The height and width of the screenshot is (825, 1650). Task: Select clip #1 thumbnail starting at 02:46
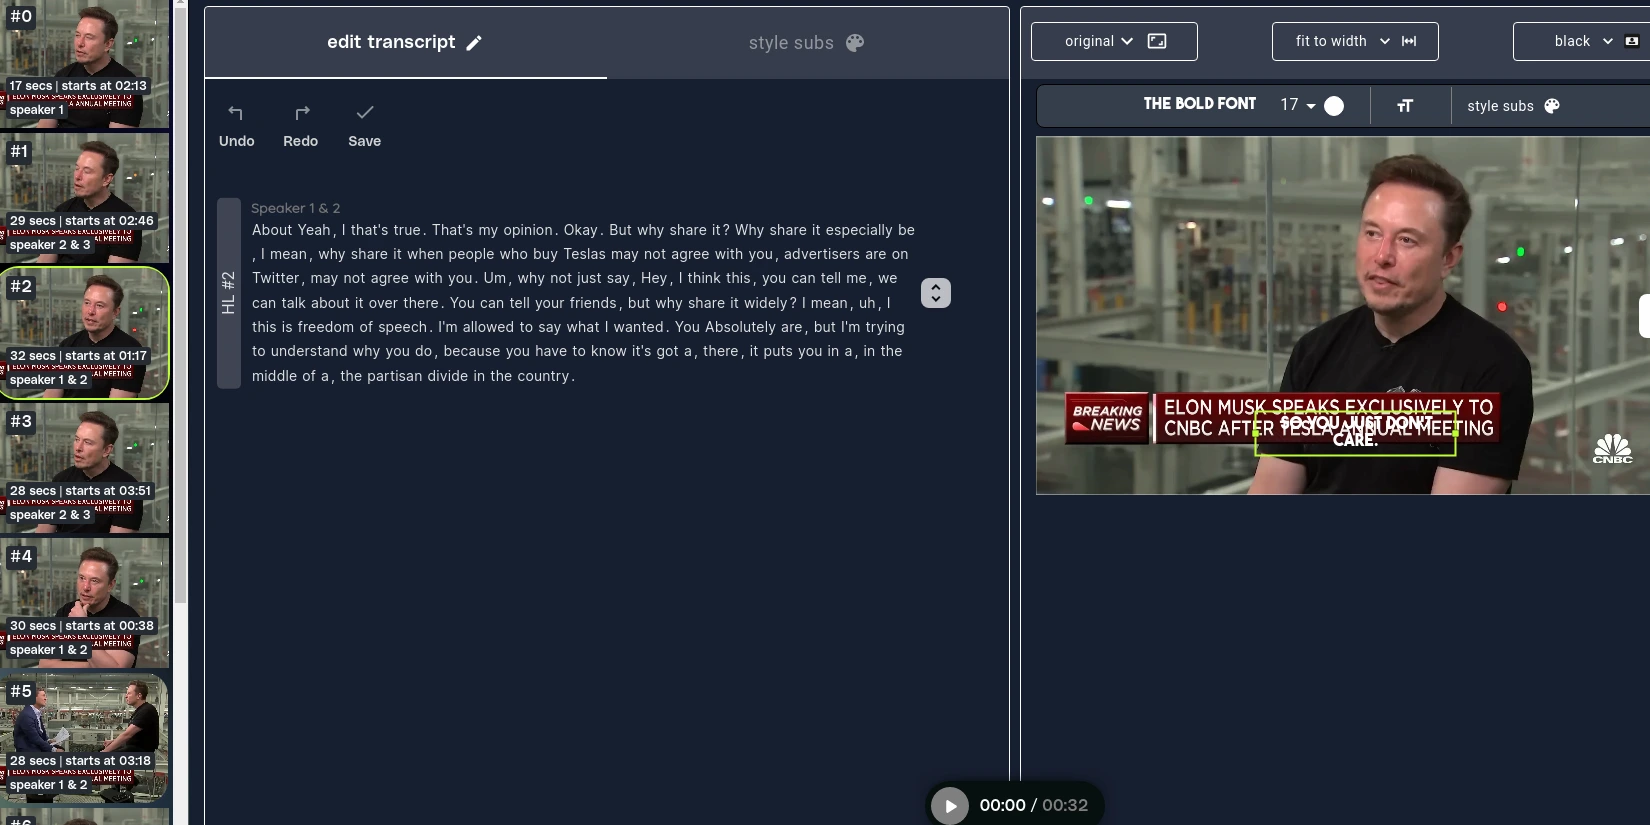point(84,198)
